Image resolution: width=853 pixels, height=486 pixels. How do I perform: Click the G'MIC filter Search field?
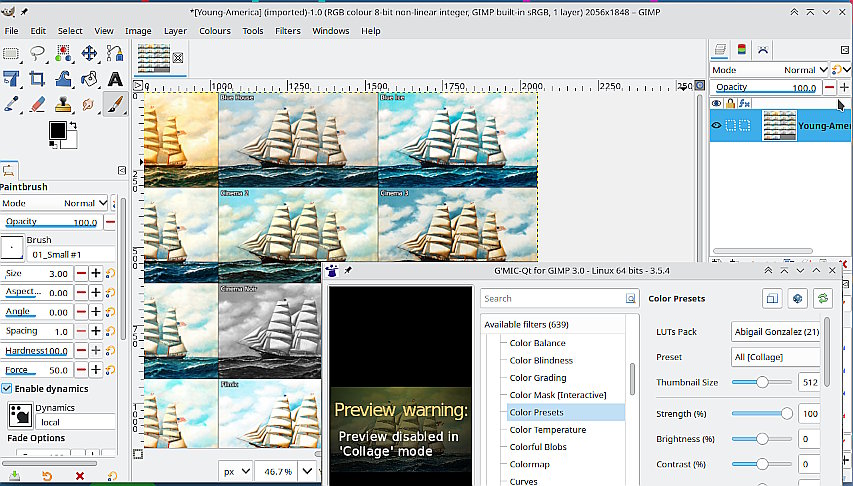pyautogui.click(x=553, y=298)
